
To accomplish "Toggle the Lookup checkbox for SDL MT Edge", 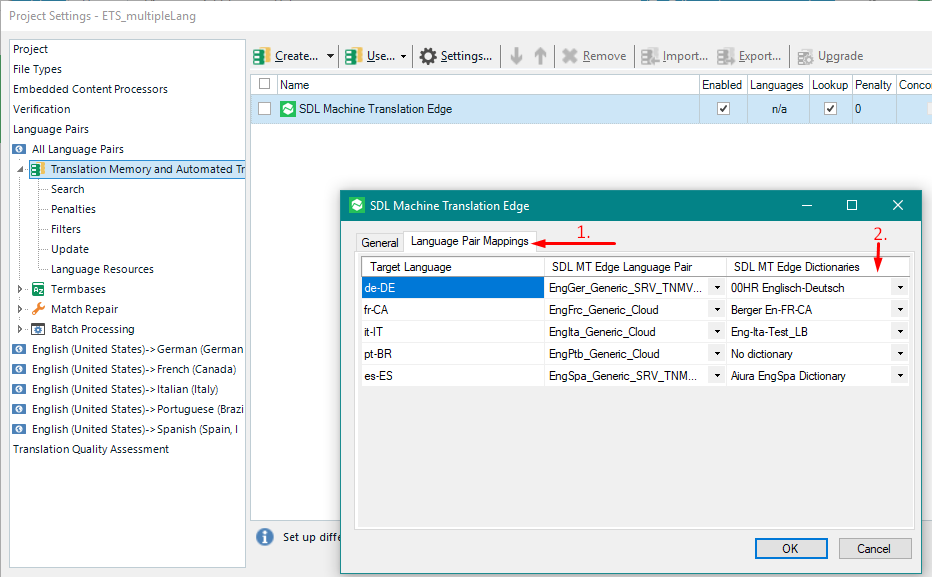I will (x=830, y=109).
